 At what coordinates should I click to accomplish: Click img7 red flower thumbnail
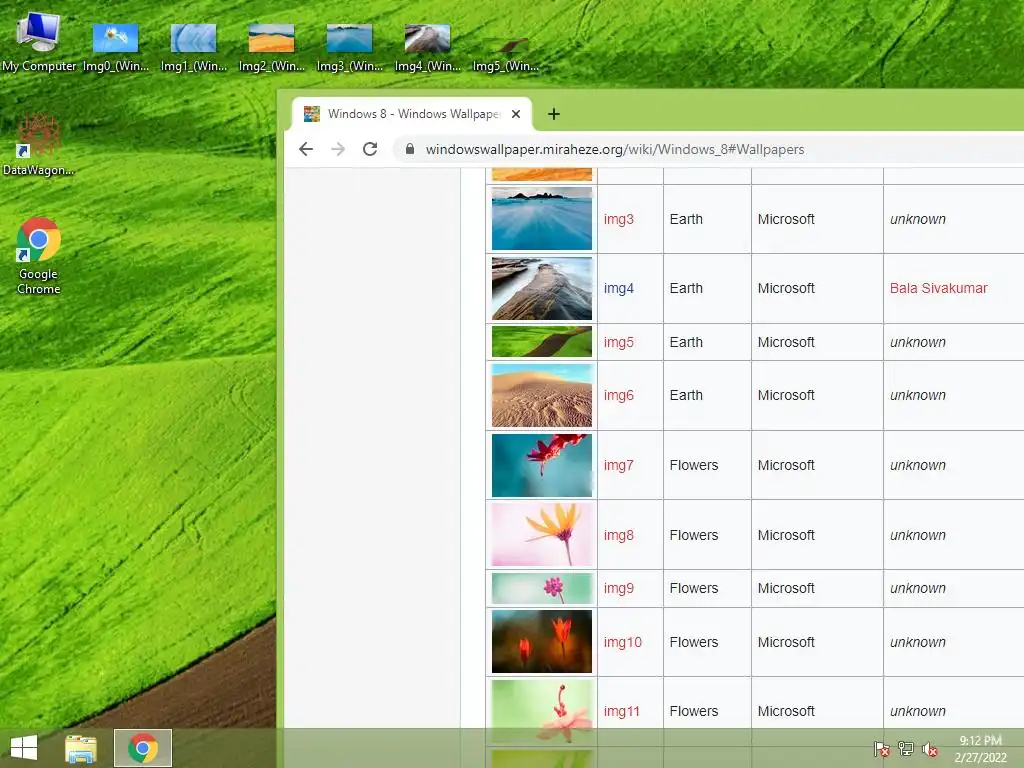pos(541,465)
